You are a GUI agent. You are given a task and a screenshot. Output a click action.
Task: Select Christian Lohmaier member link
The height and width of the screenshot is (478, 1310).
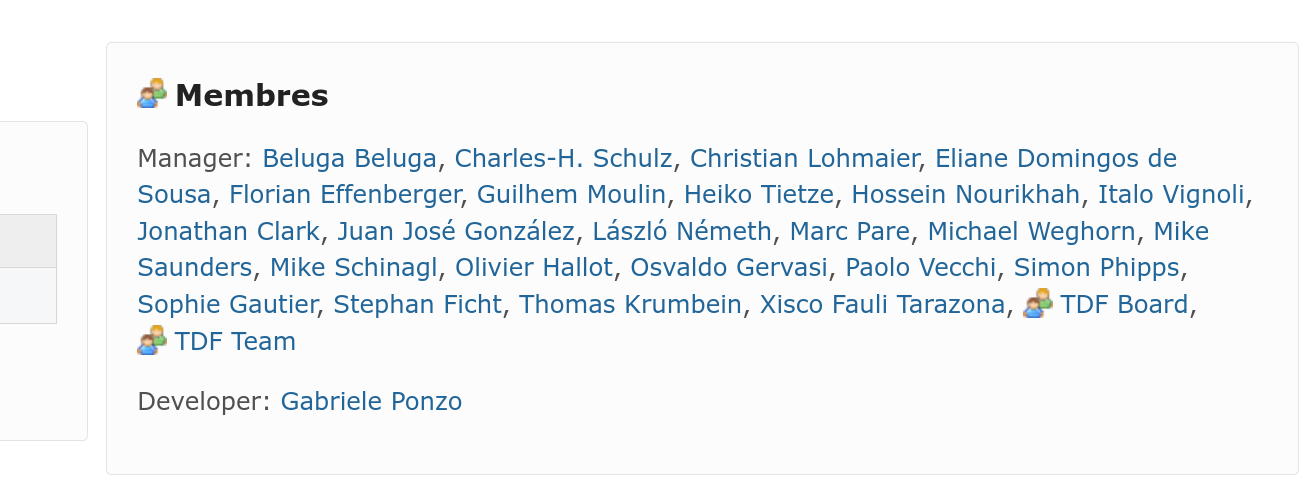pos(803,159)
